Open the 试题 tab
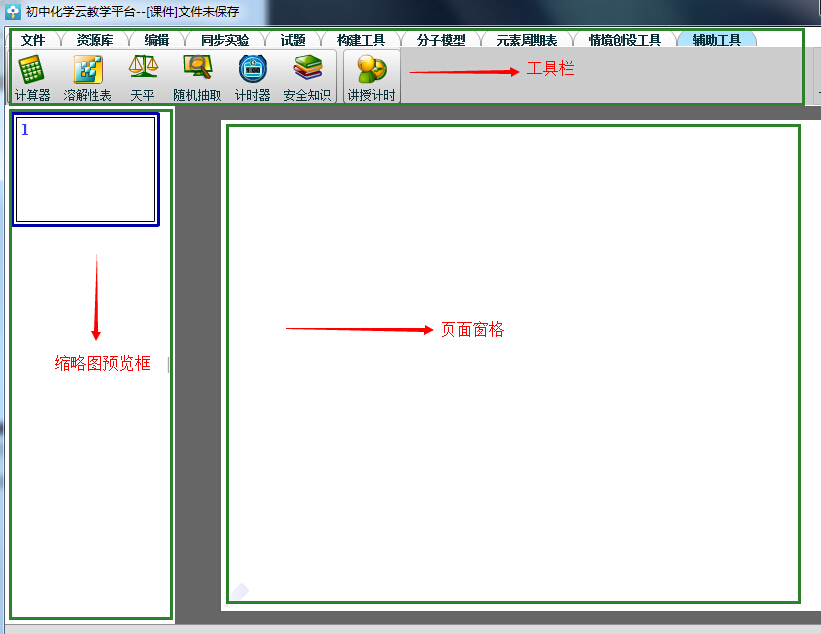This screenshot has height=634, width=821. pos(293,41)
